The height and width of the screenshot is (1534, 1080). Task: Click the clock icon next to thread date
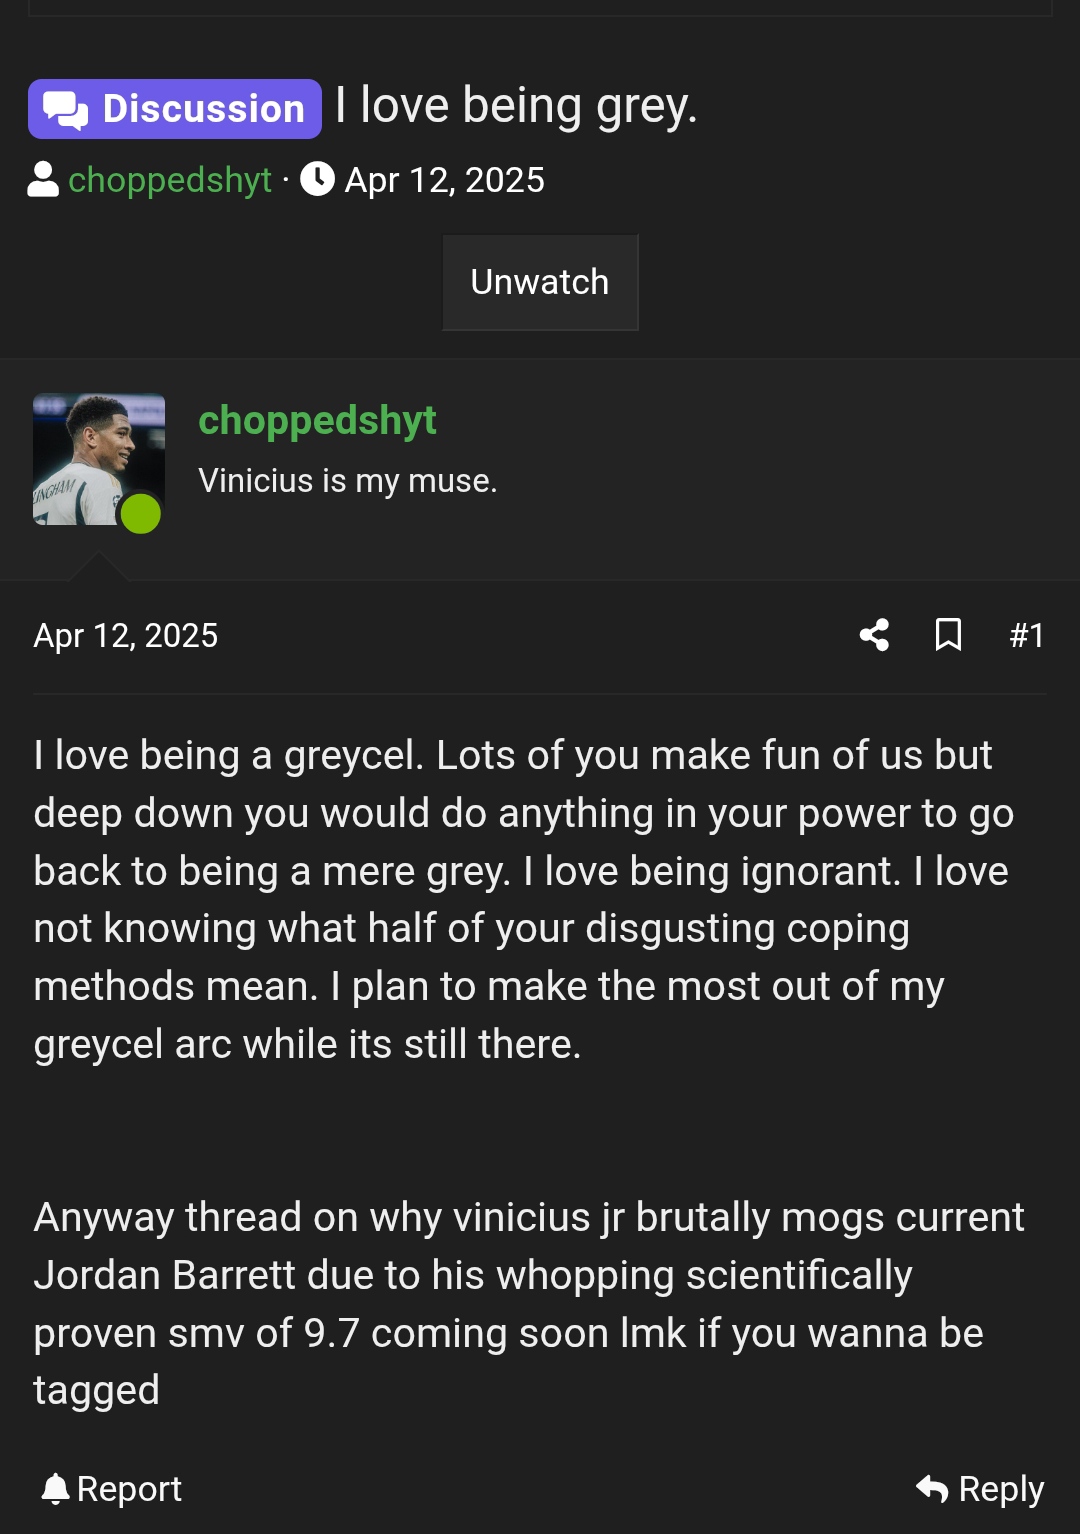click(318, 179)
